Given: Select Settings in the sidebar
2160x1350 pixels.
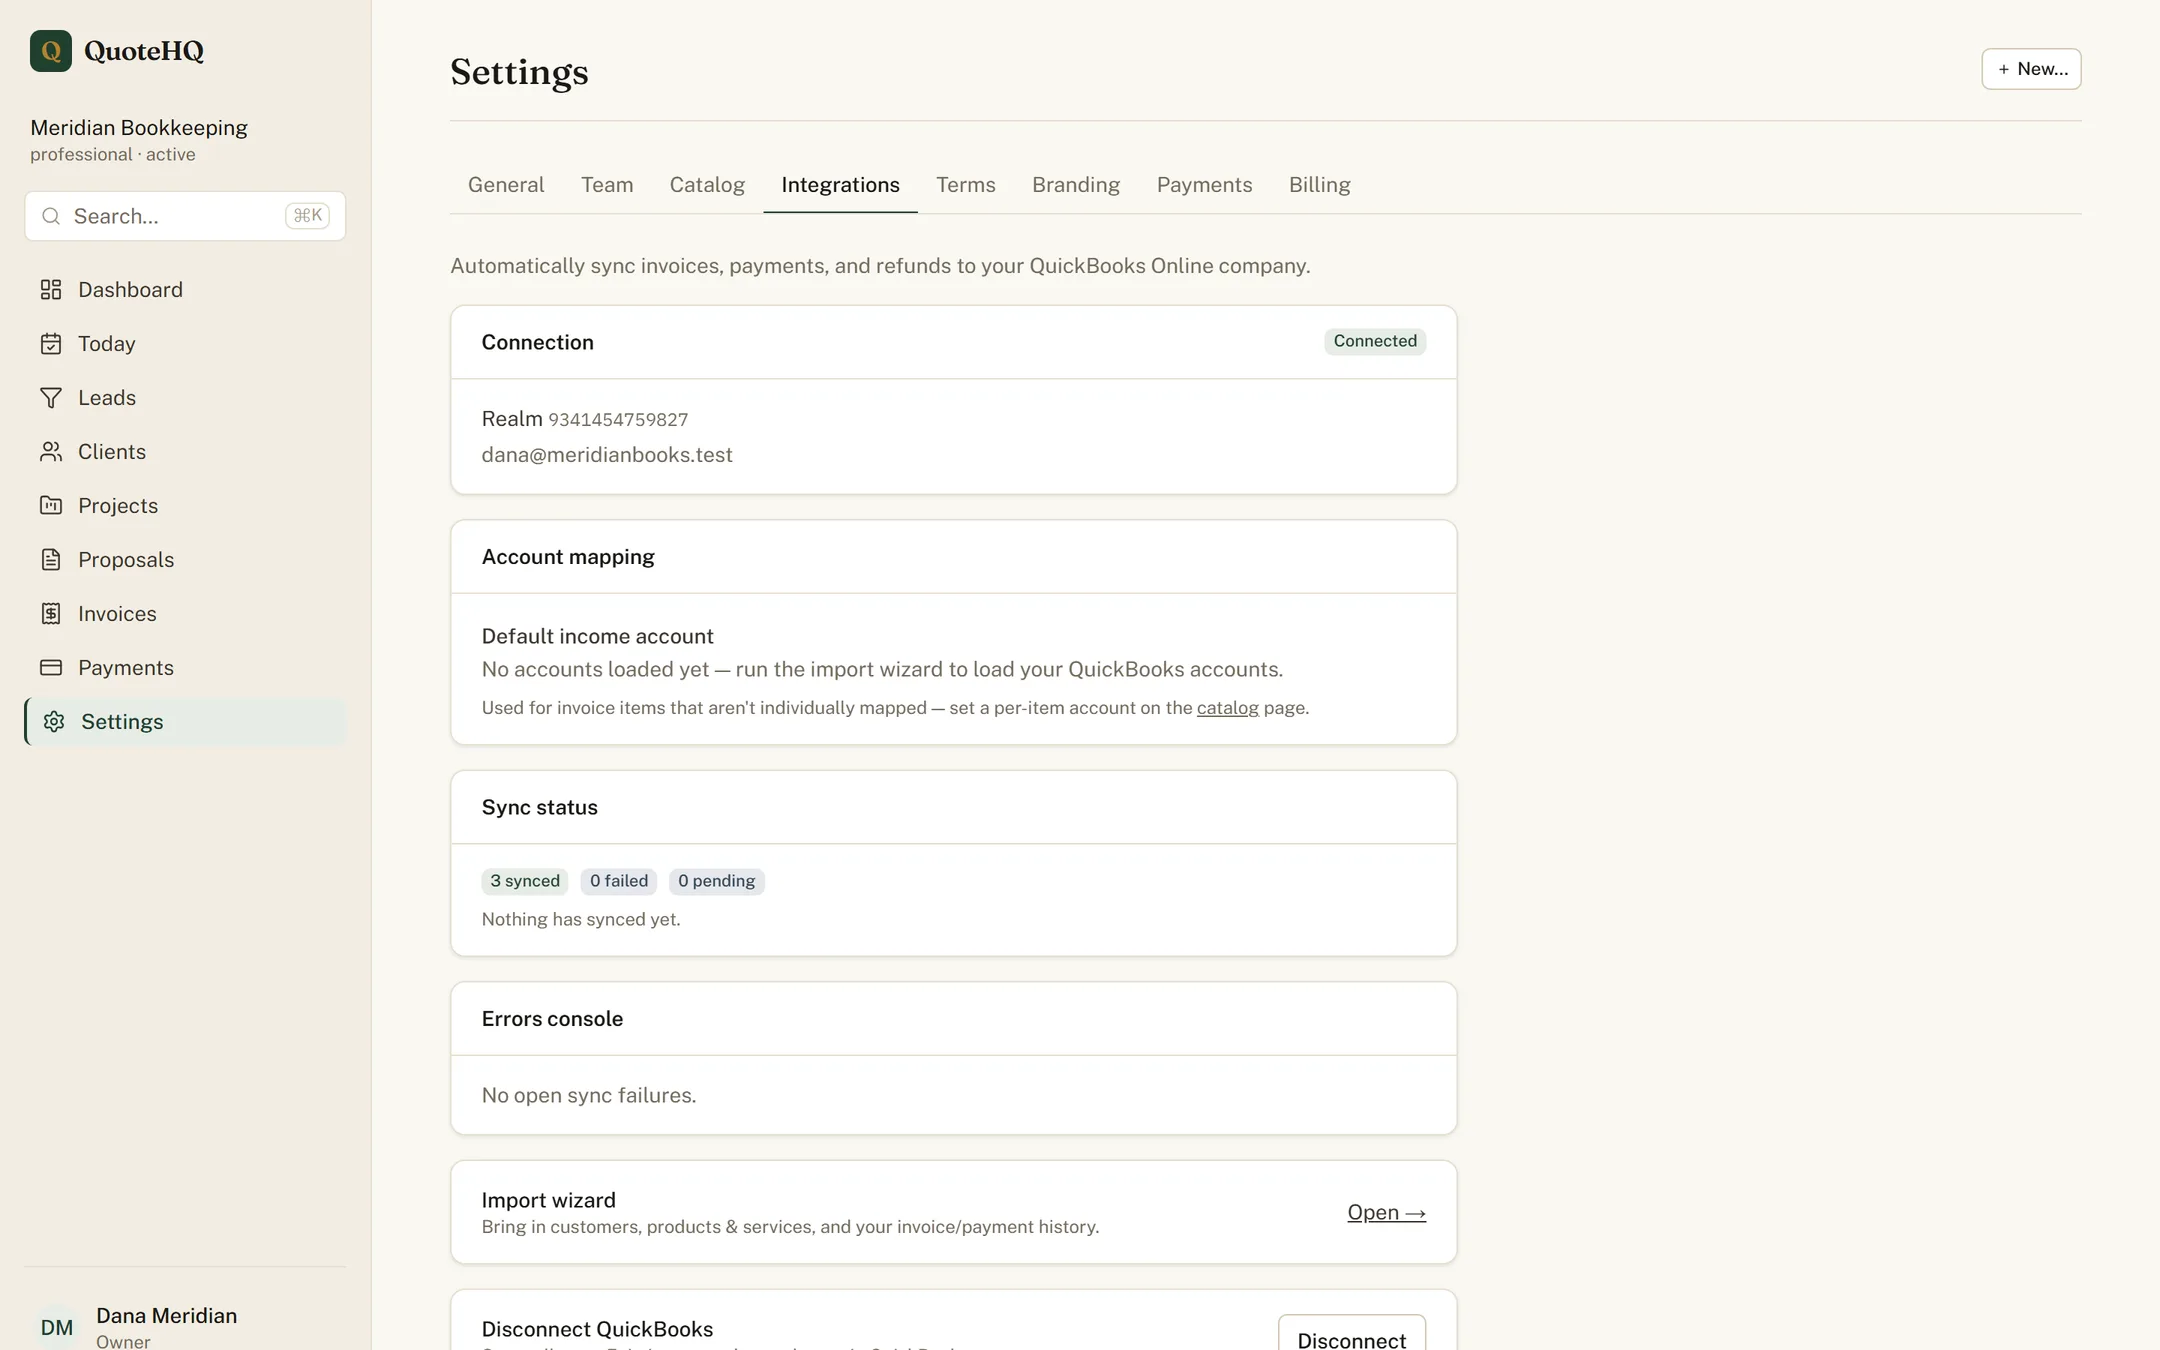Looking at the screenshot, I should click(x=185, y=722).
